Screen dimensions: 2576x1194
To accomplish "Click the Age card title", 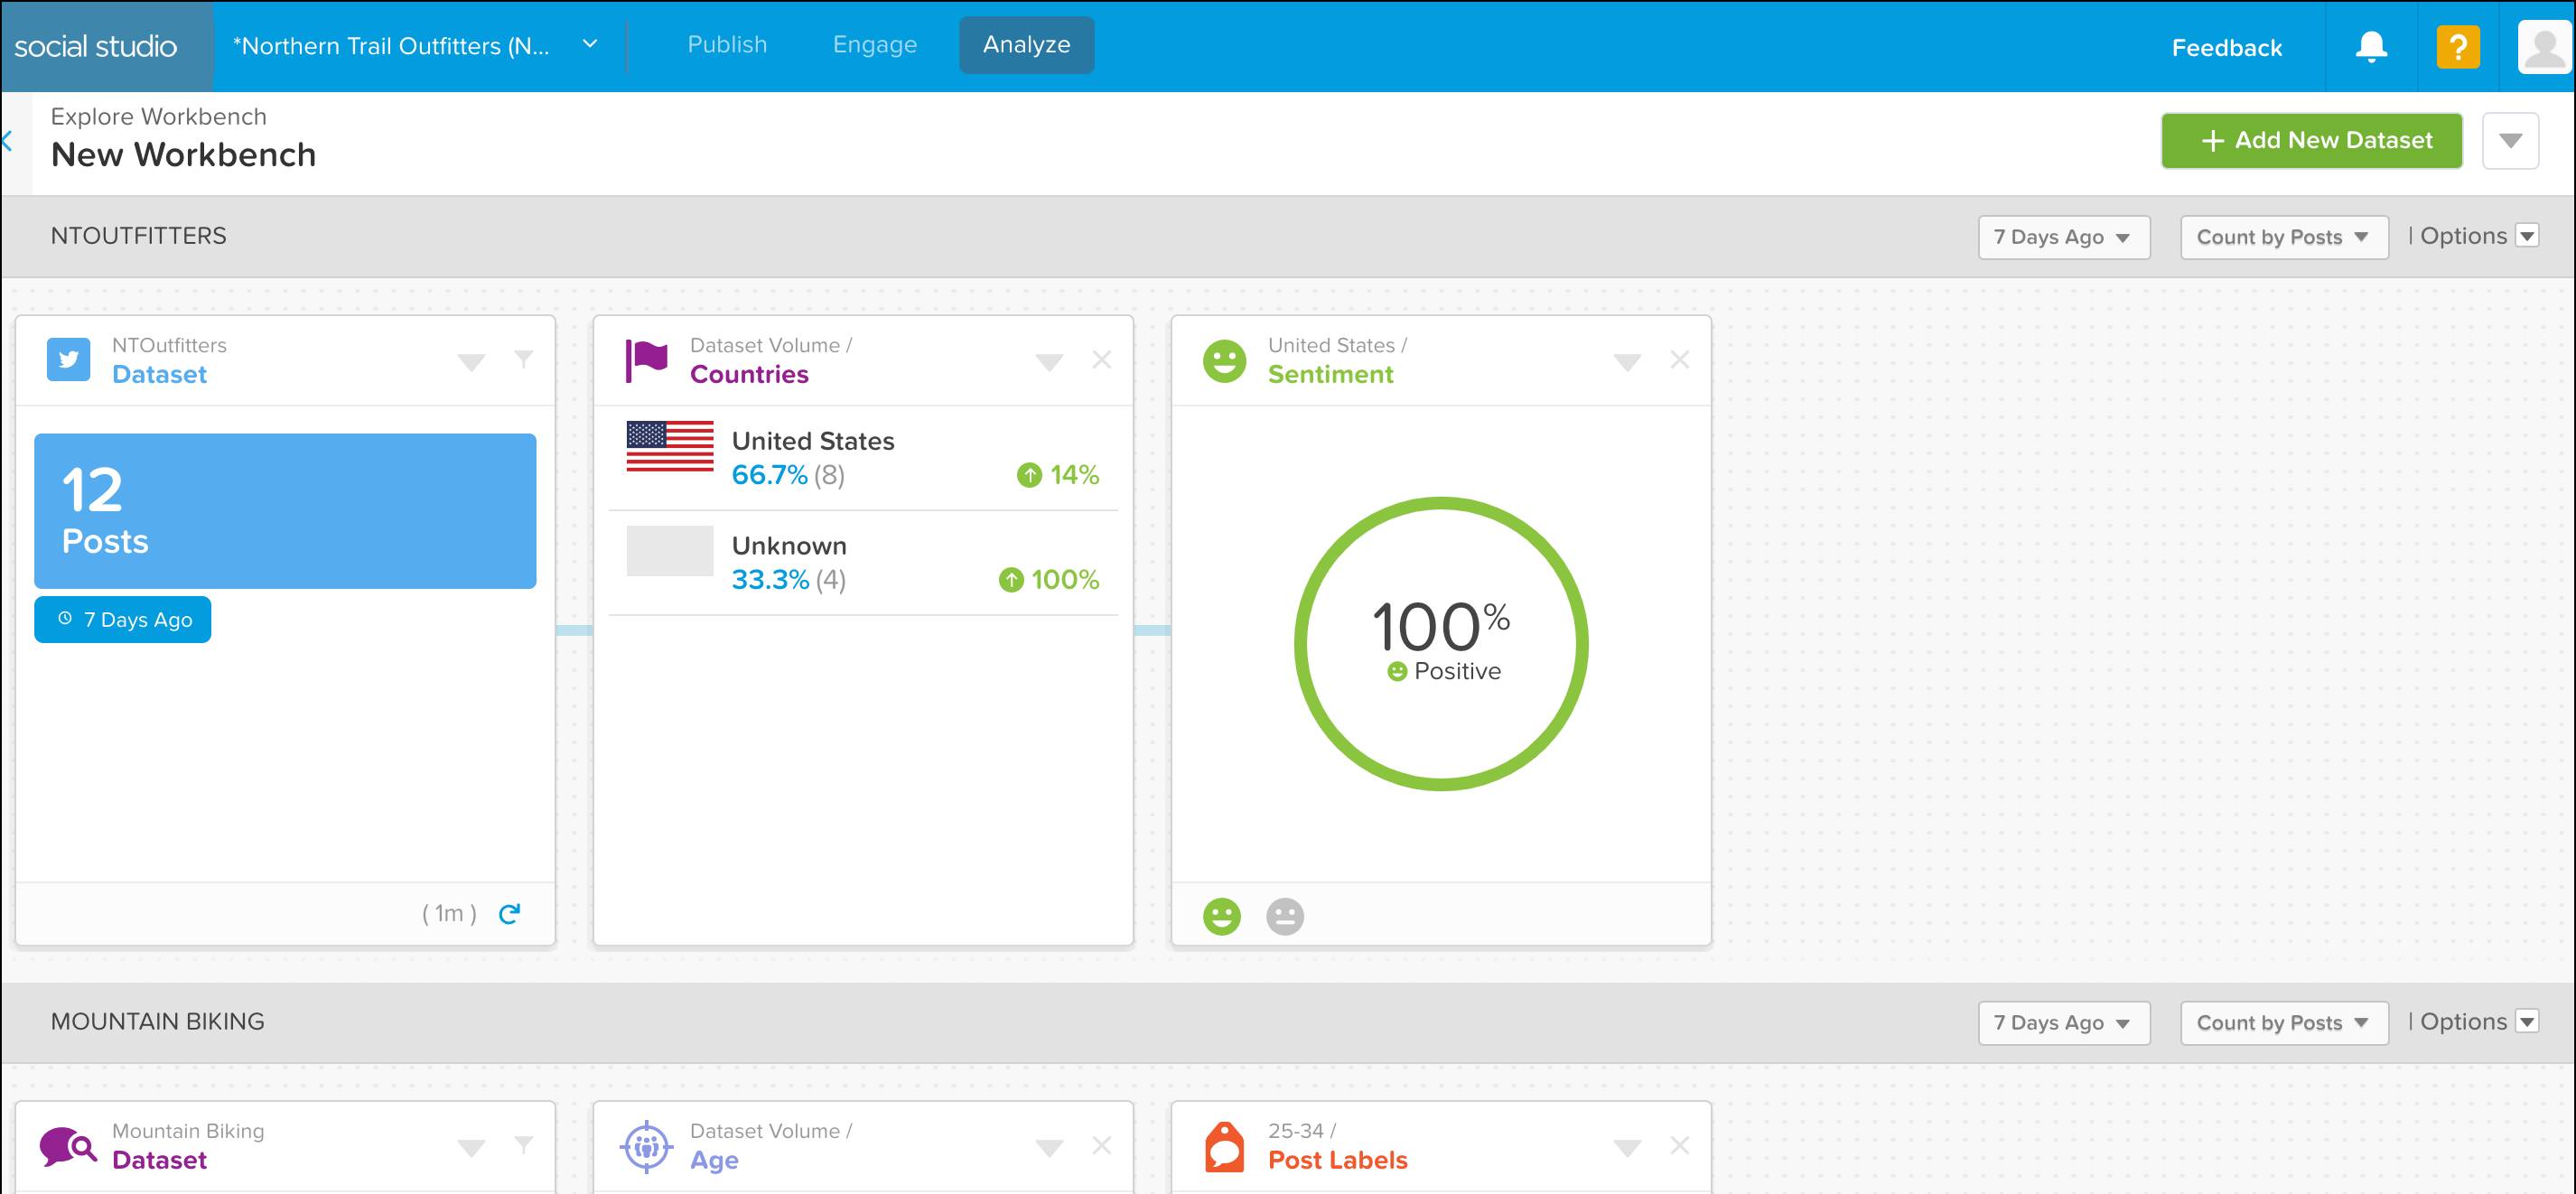I will (714, 1161).
